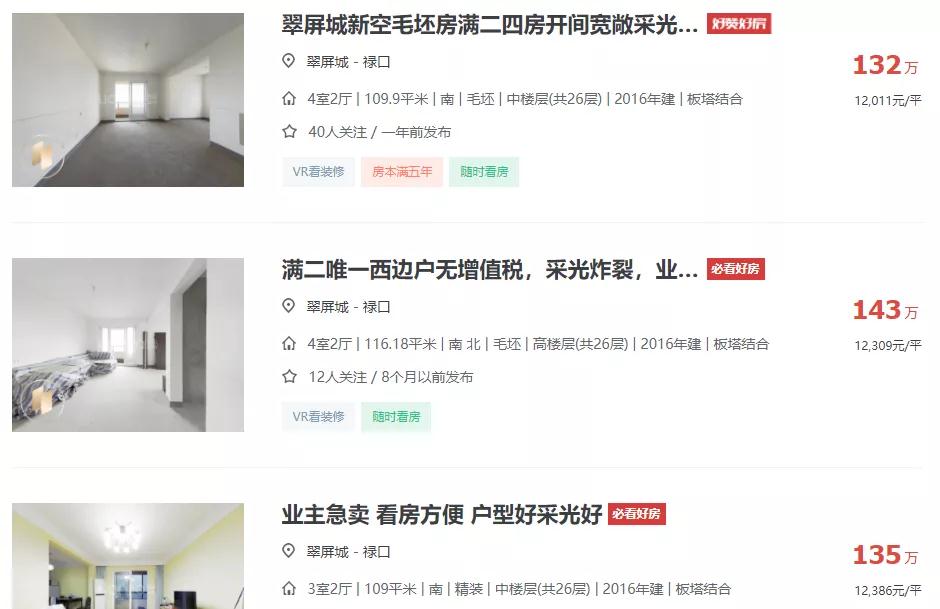This screenshot has height=609, width=940.
Task: Click 翠屏城 community link in first listing
Action: pos(327,62)
